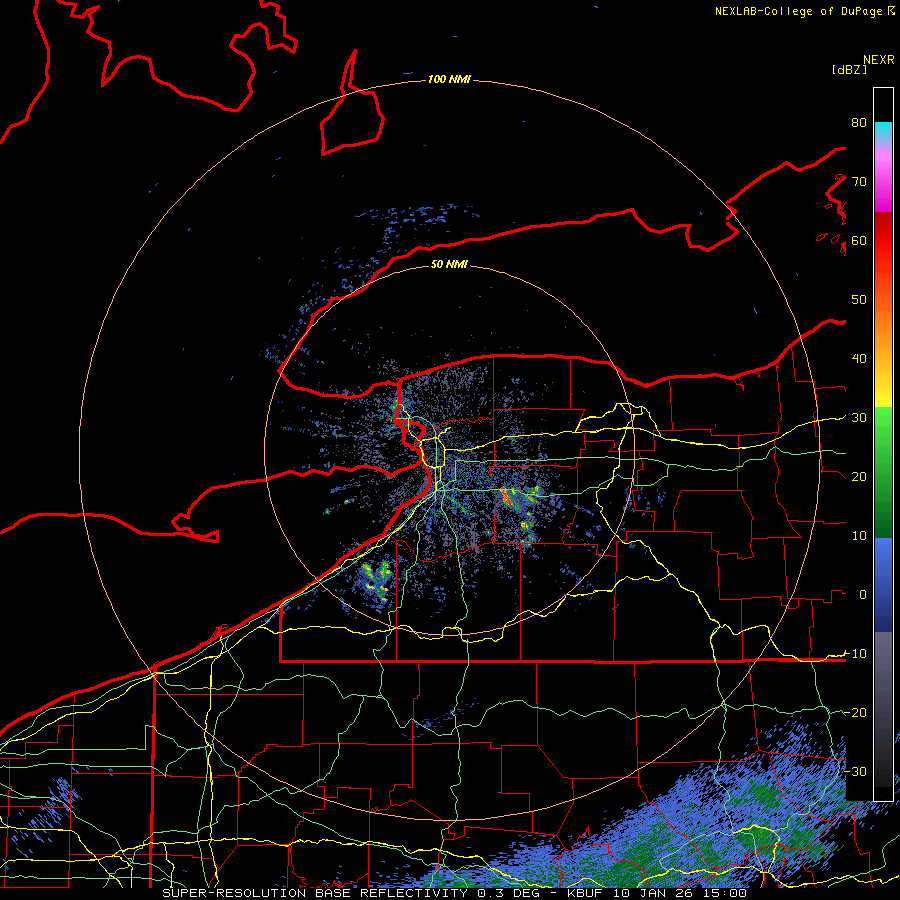Click the 40 dBZ scale value
This screenshot has width=900, height=900.
[x=859, y=359]
